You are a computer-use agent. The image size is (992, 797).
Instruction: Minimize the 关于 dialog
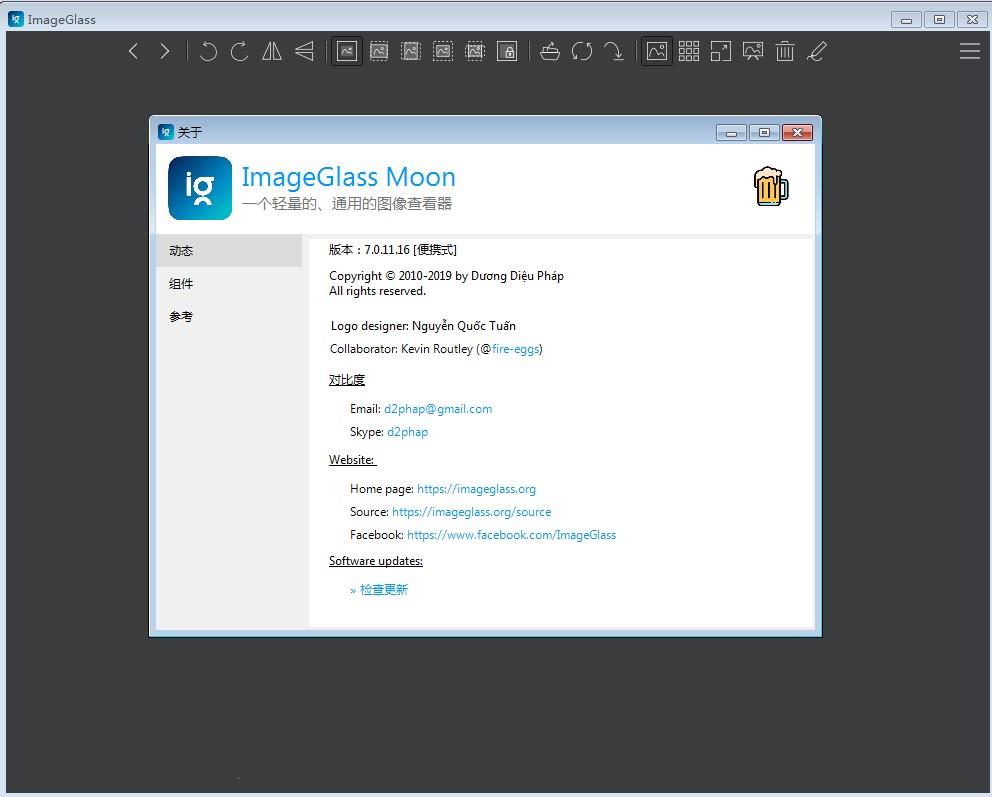[731, 132]
